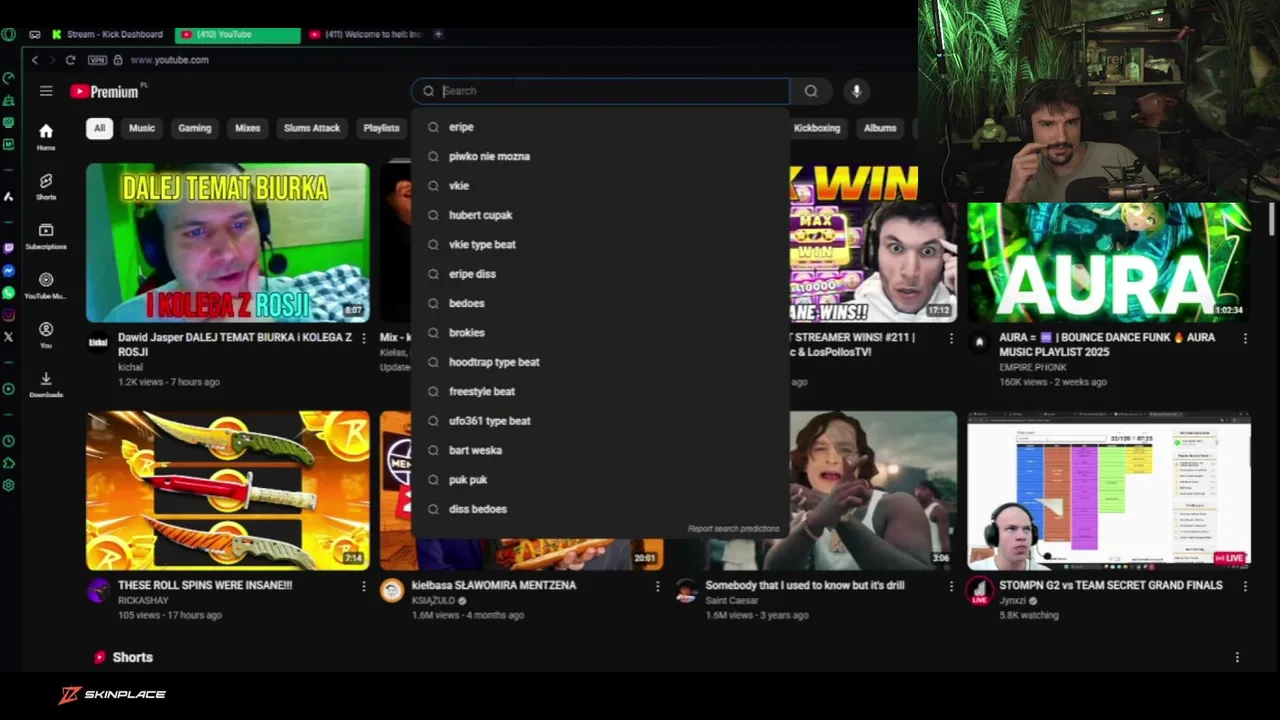Open Shorts from the YouTube sidebar
Image resolution: width=1280 pixels, height=720 pixels.
pyautogui.click(x=46, y=186)
